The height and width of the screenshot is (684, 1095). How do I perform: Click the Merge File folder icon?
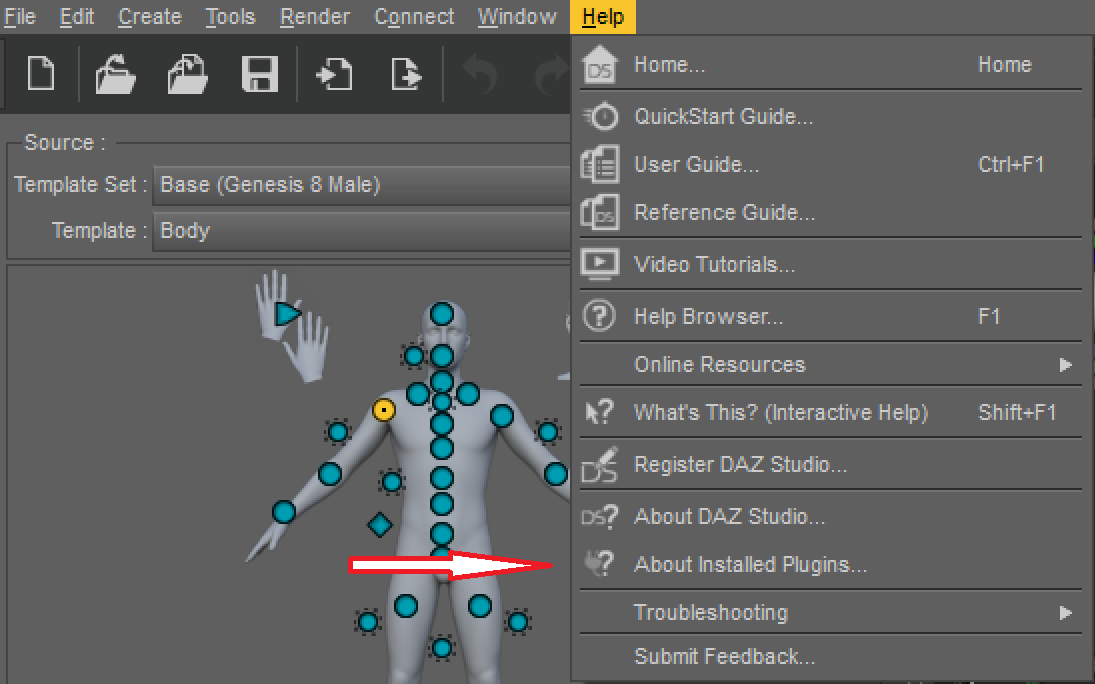click(187, 74)
